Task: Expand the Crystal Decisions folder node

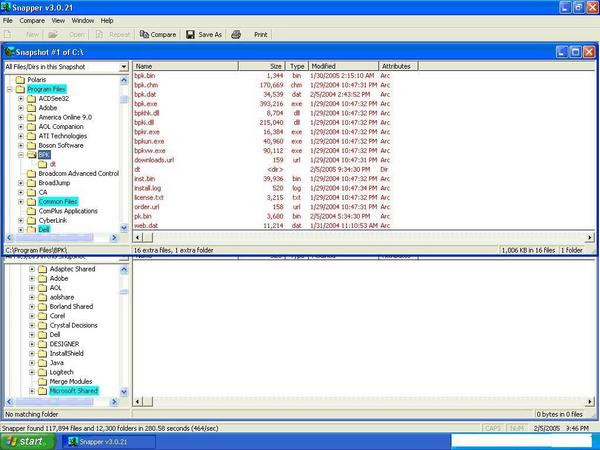Action: click(32, 325)
